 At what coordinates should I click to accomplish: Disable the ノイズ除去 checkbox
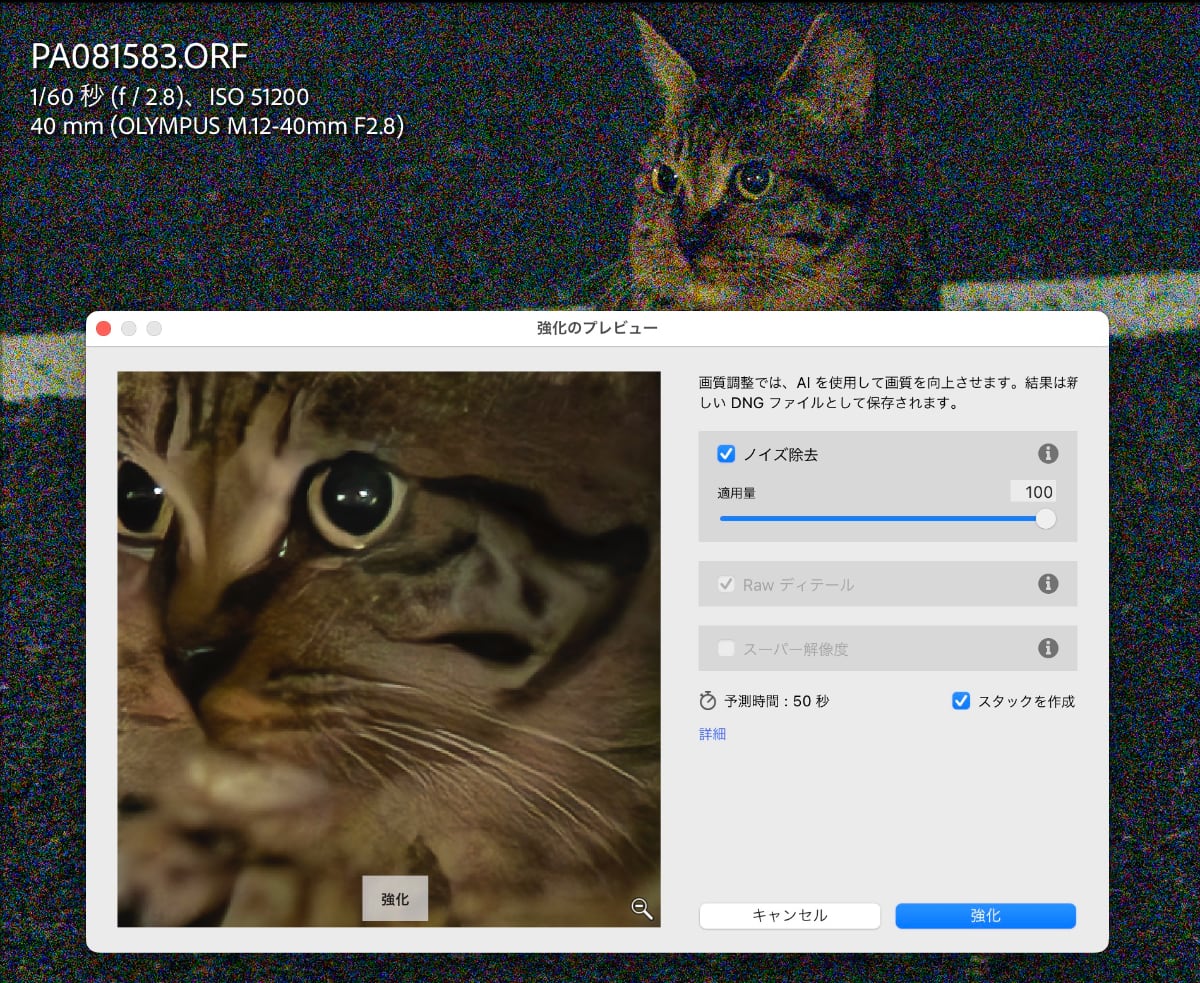click(727, 454)
